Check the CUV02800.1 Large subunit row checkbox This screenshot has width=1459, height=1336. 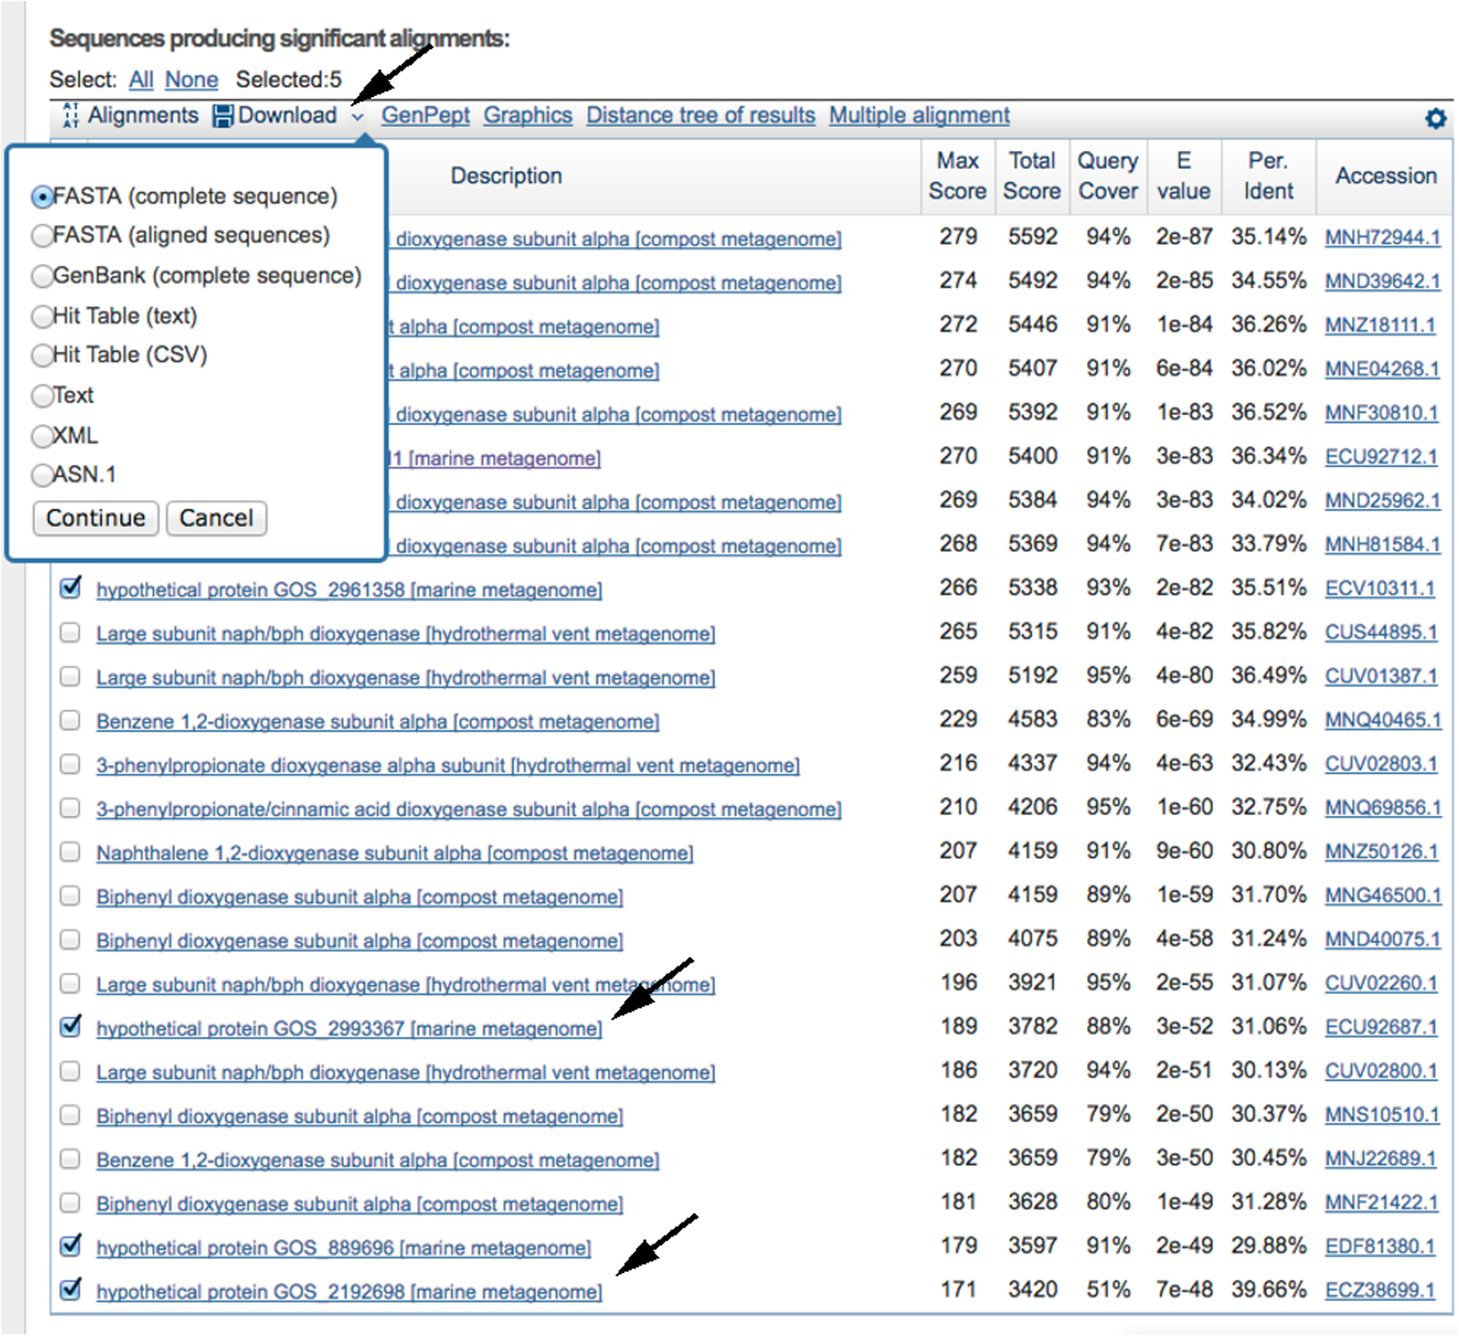70,1071
